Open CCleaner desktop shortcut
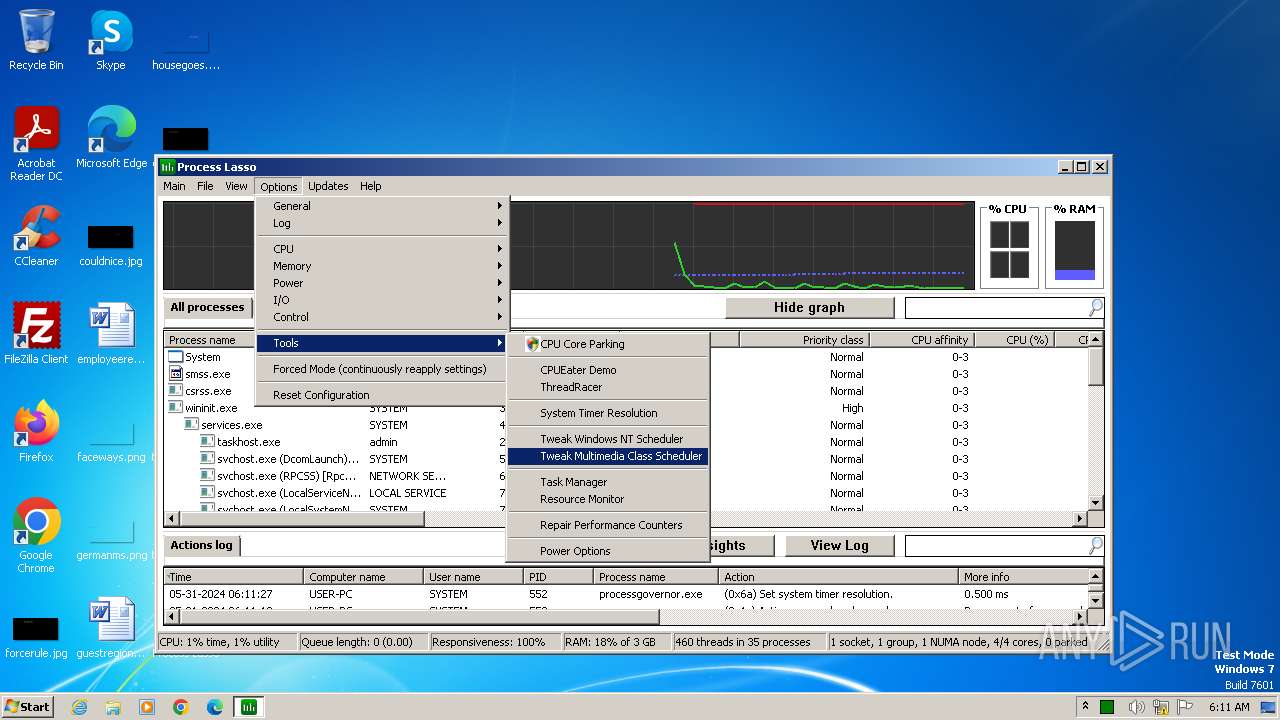The height and width of the screenshot is (720, 1280). coord(36,236)
